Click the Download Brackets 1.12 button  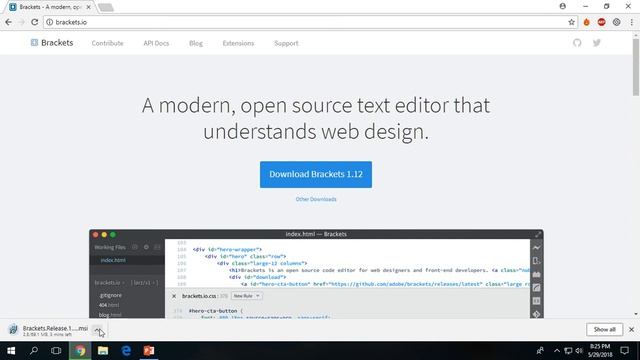point(316,174)
